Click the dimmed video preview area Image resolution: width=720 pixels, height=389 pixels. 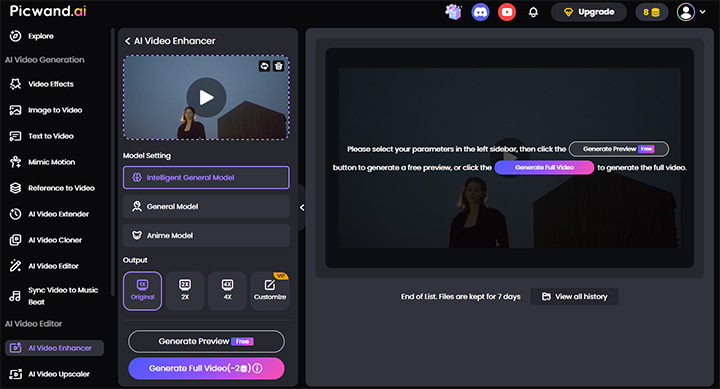(x=509, y=158)
